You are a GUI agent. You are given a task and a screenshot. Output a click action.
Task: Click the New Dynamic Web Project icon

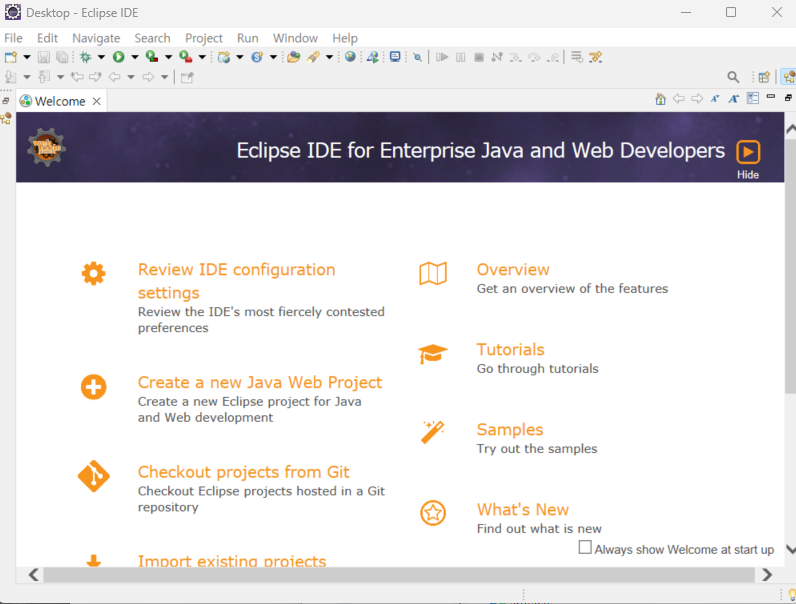tap(223, 57)
